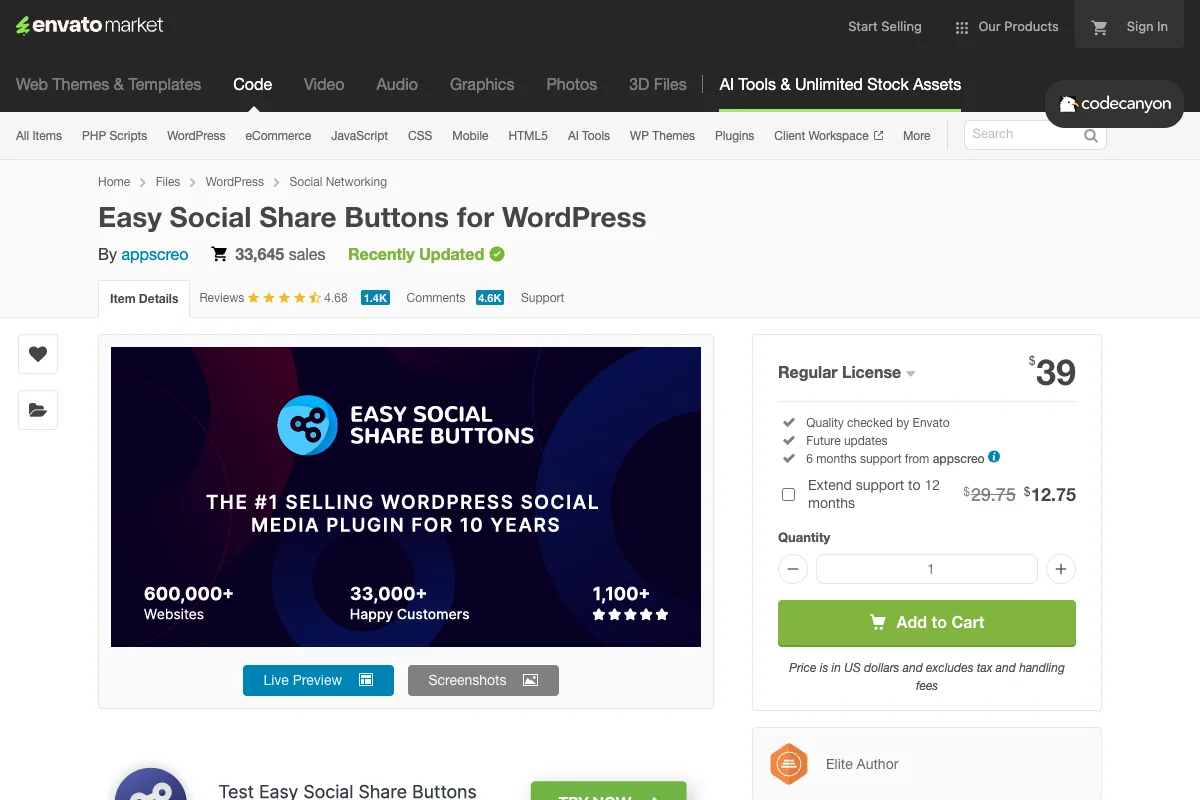The height and width of the screenshot is (800, 1200).
Task: Select Web Themes & Templates menu
Action: click(108, 85)
